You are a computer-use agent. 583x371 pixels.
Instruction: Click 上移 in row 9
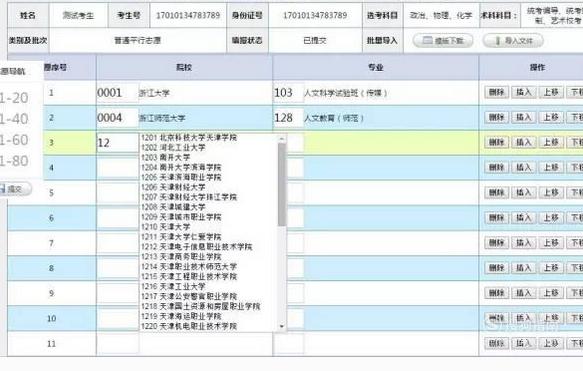(551, 293)
